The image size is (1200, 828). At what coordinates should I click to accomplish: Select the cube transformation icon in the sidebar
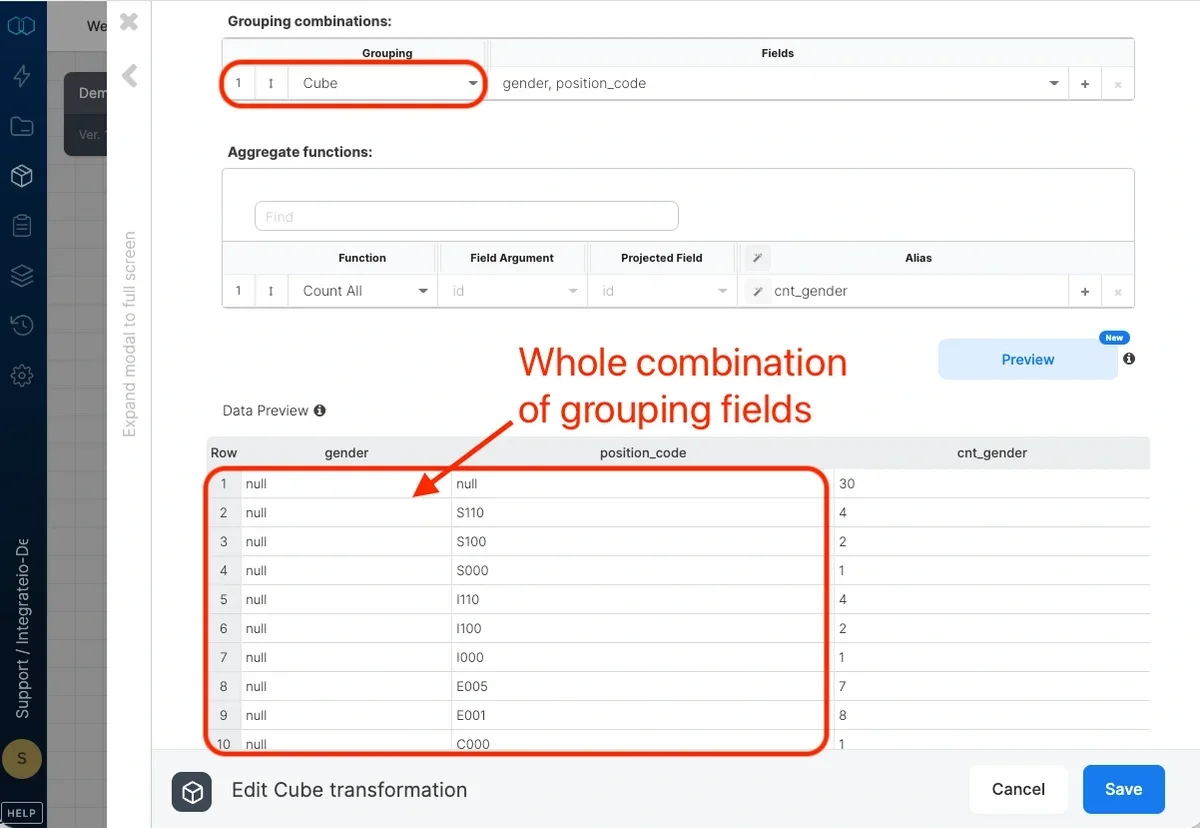22,175
